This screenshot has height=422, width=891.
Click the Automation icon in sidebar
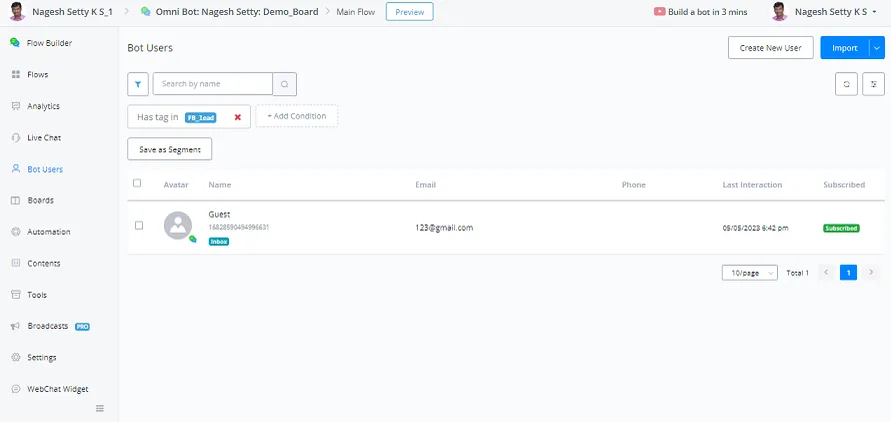(16, 232)
